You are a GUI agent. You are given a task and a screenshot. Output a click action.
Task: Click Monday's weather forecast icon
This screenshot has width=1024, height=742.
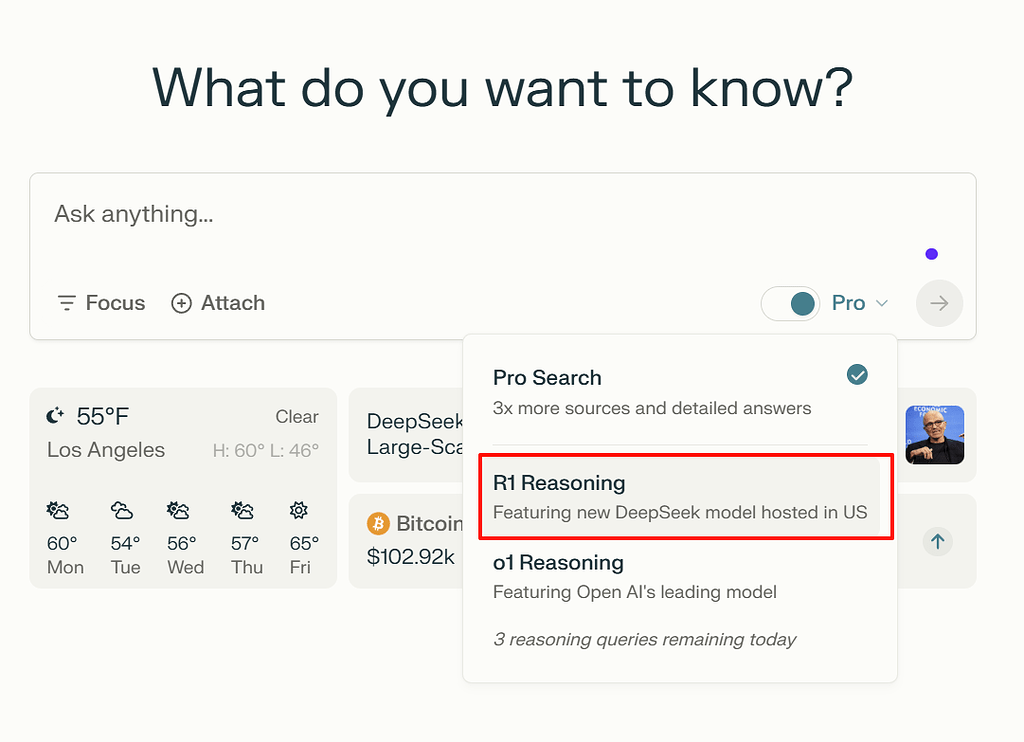(x=58, y=510)
